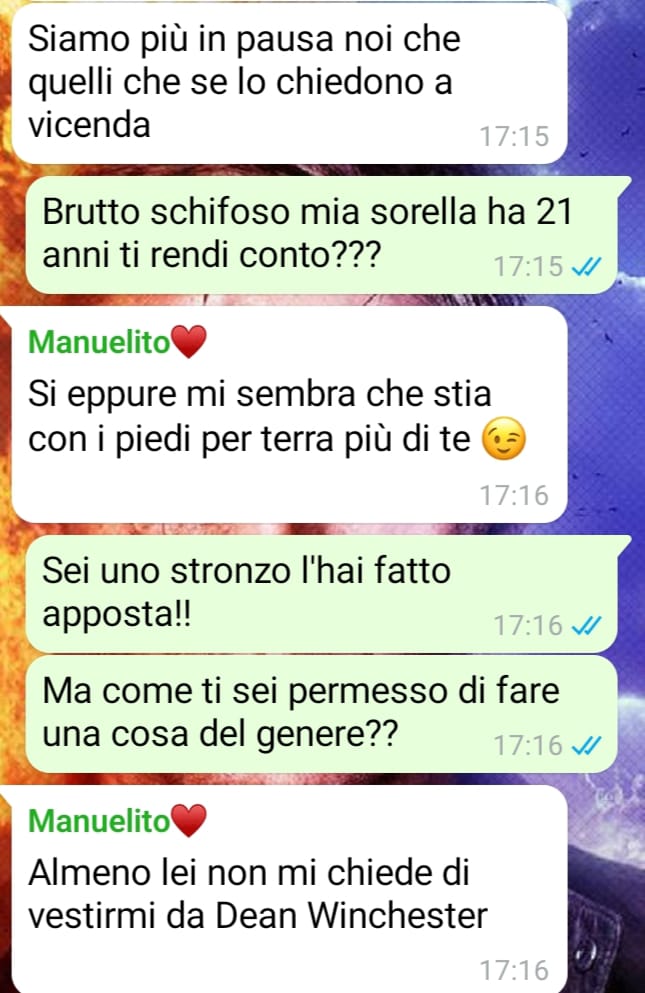Tap the 17:16 timestamp under the winking emoji message
The image size is (645, 993).
[514, 495]
